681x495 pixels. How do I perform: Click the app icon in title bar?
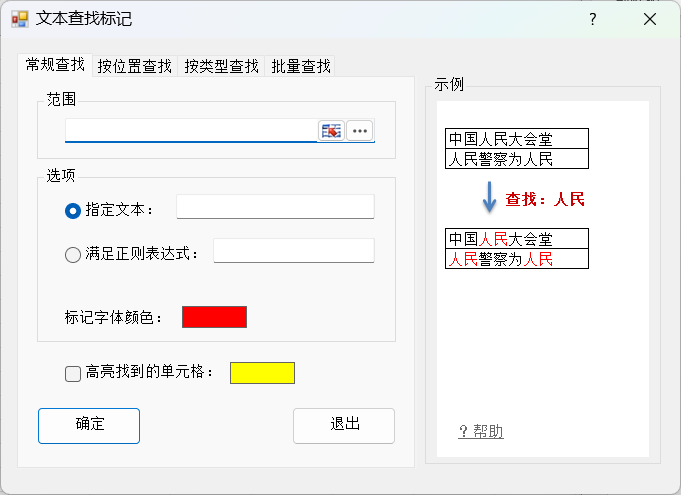pos(20,19)
